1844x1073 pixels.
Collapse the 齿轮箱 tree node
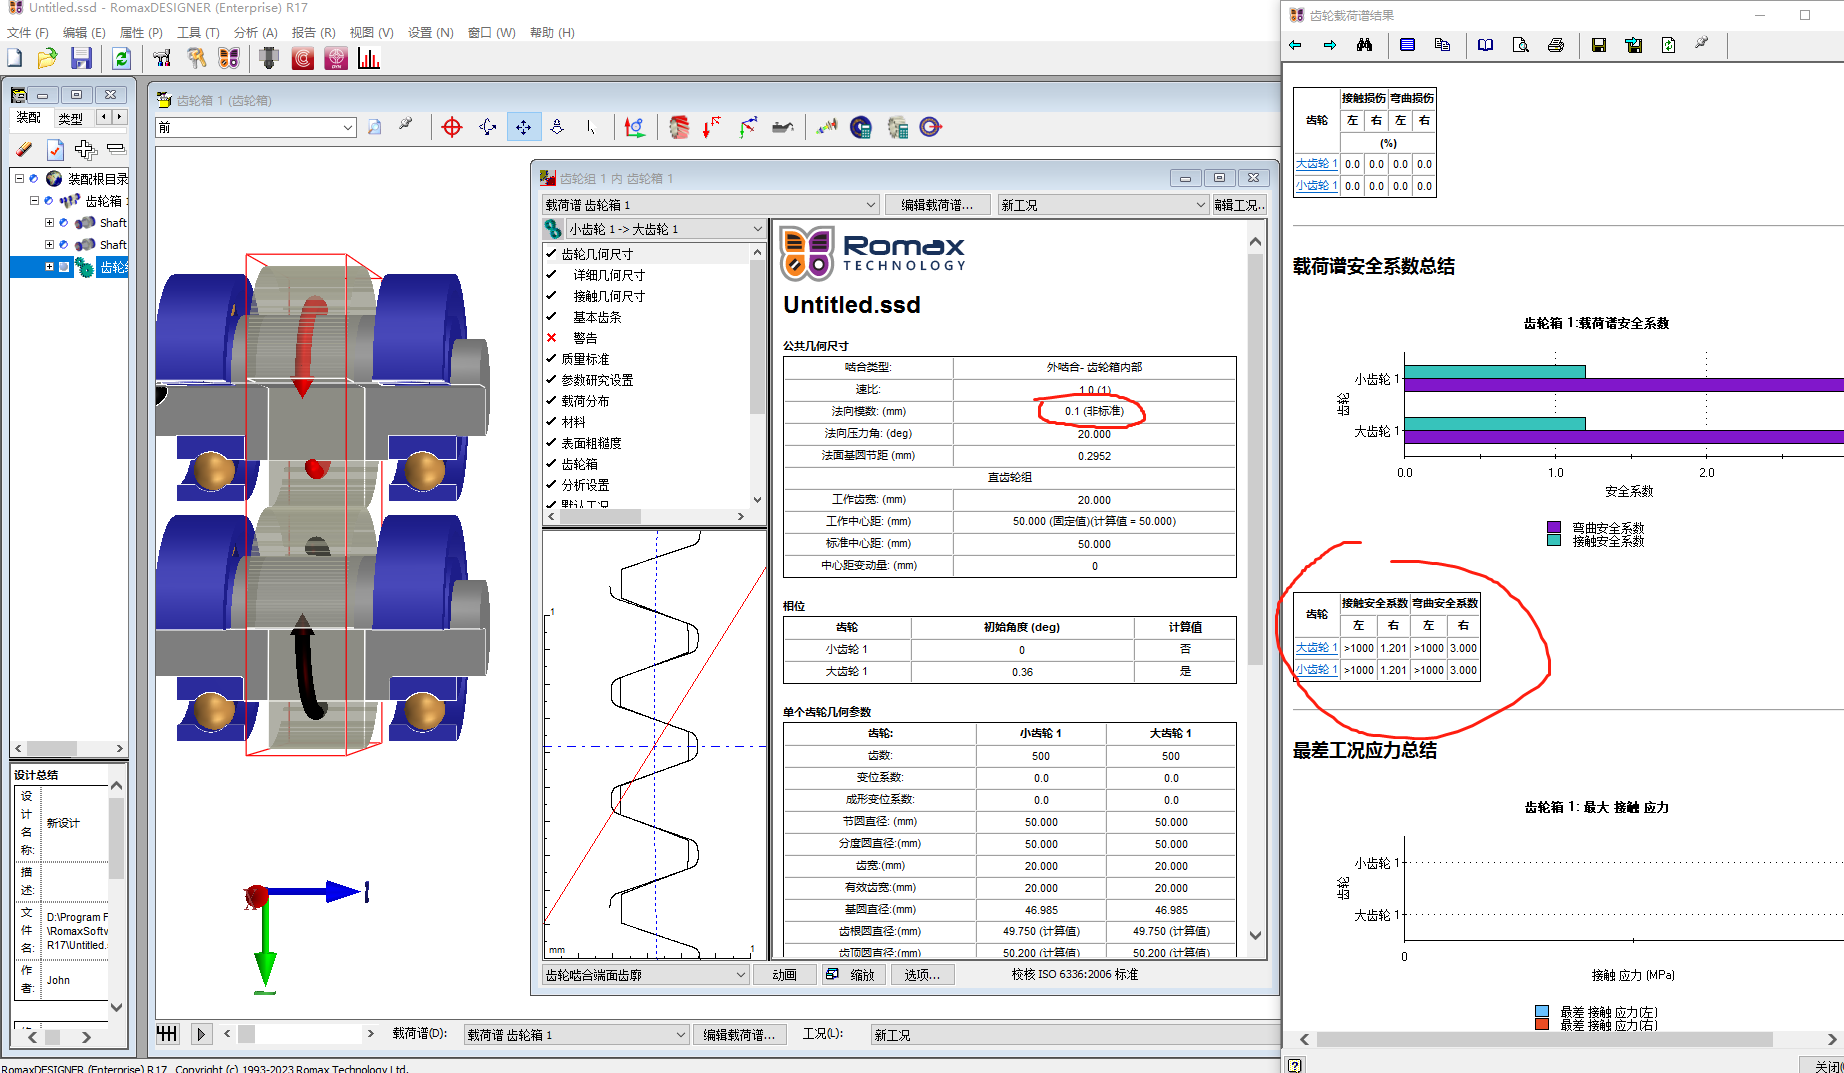coord(34,201)
